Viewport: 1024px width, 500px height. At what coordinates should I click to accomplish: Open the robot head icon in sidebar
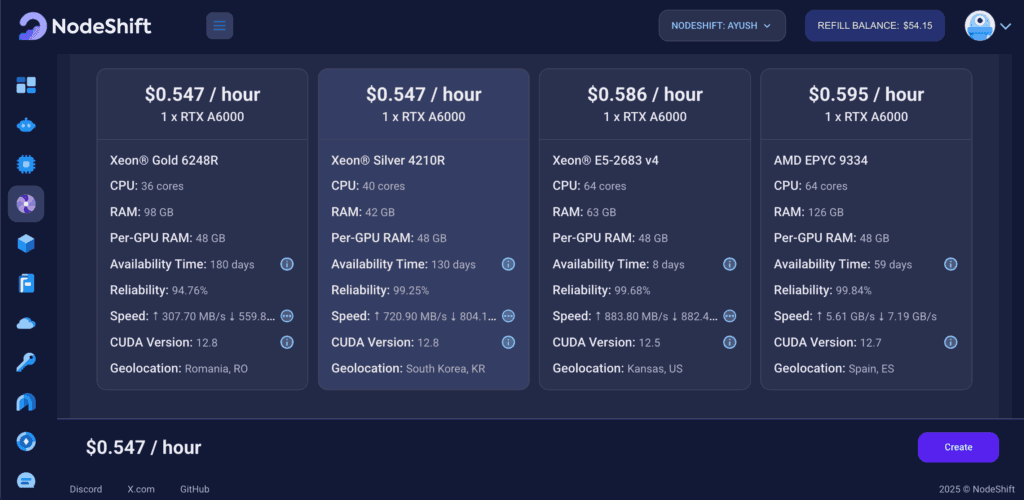tap(26, 125)
